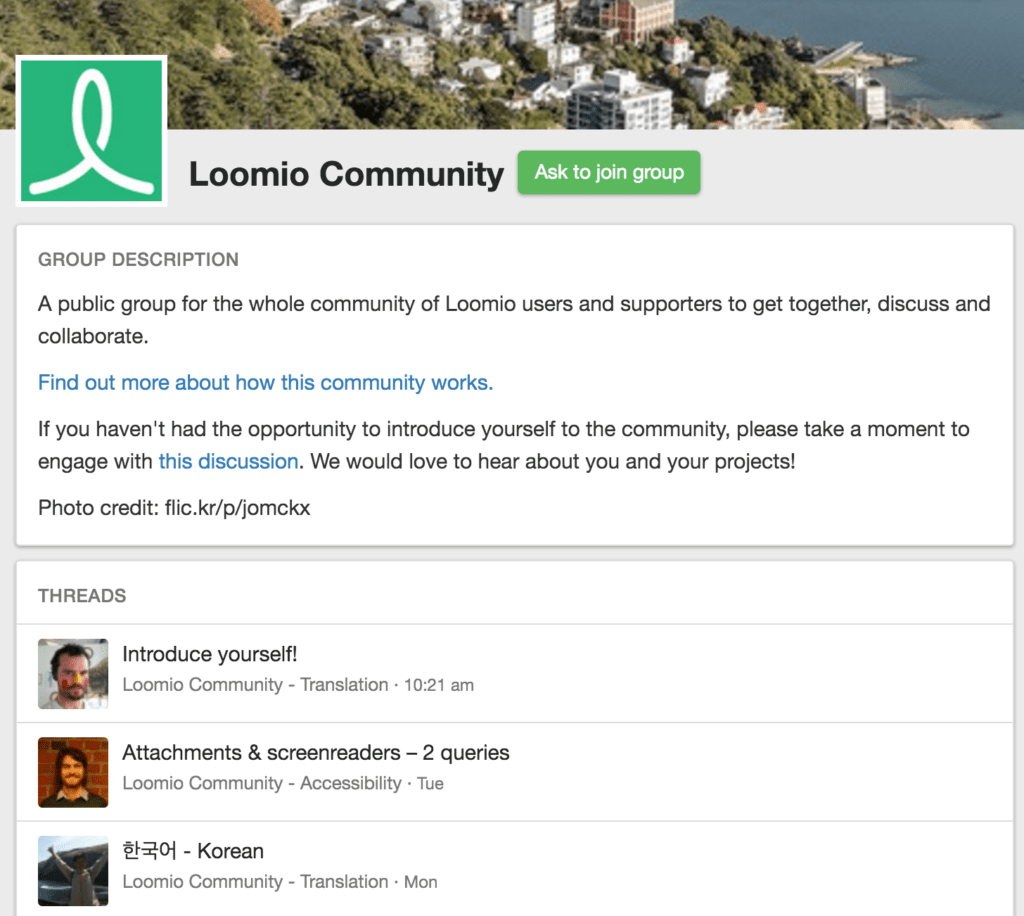Click the Tue timestamp on the accessibility thread
This screenshot has height=916, width=1024.
pos(430,783)
